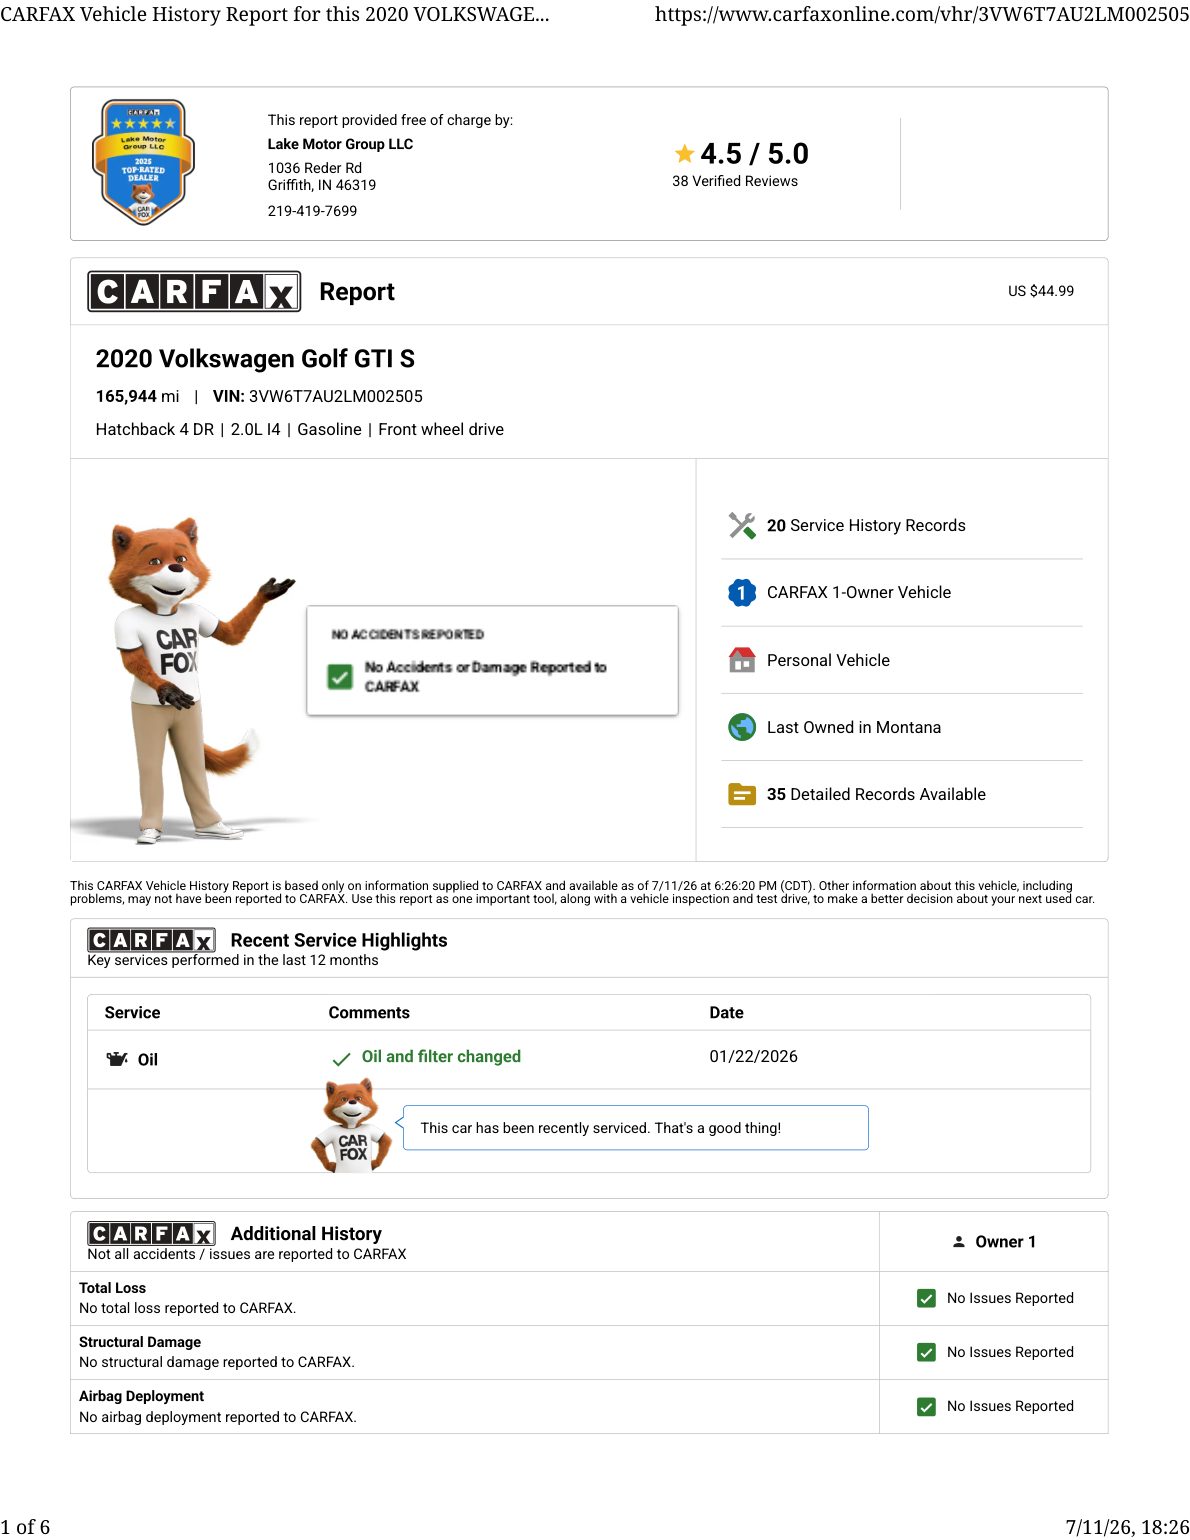1190x1540 pixels.
Task: Click the Airbag Deployment row label
Action: pos(141,1396)
